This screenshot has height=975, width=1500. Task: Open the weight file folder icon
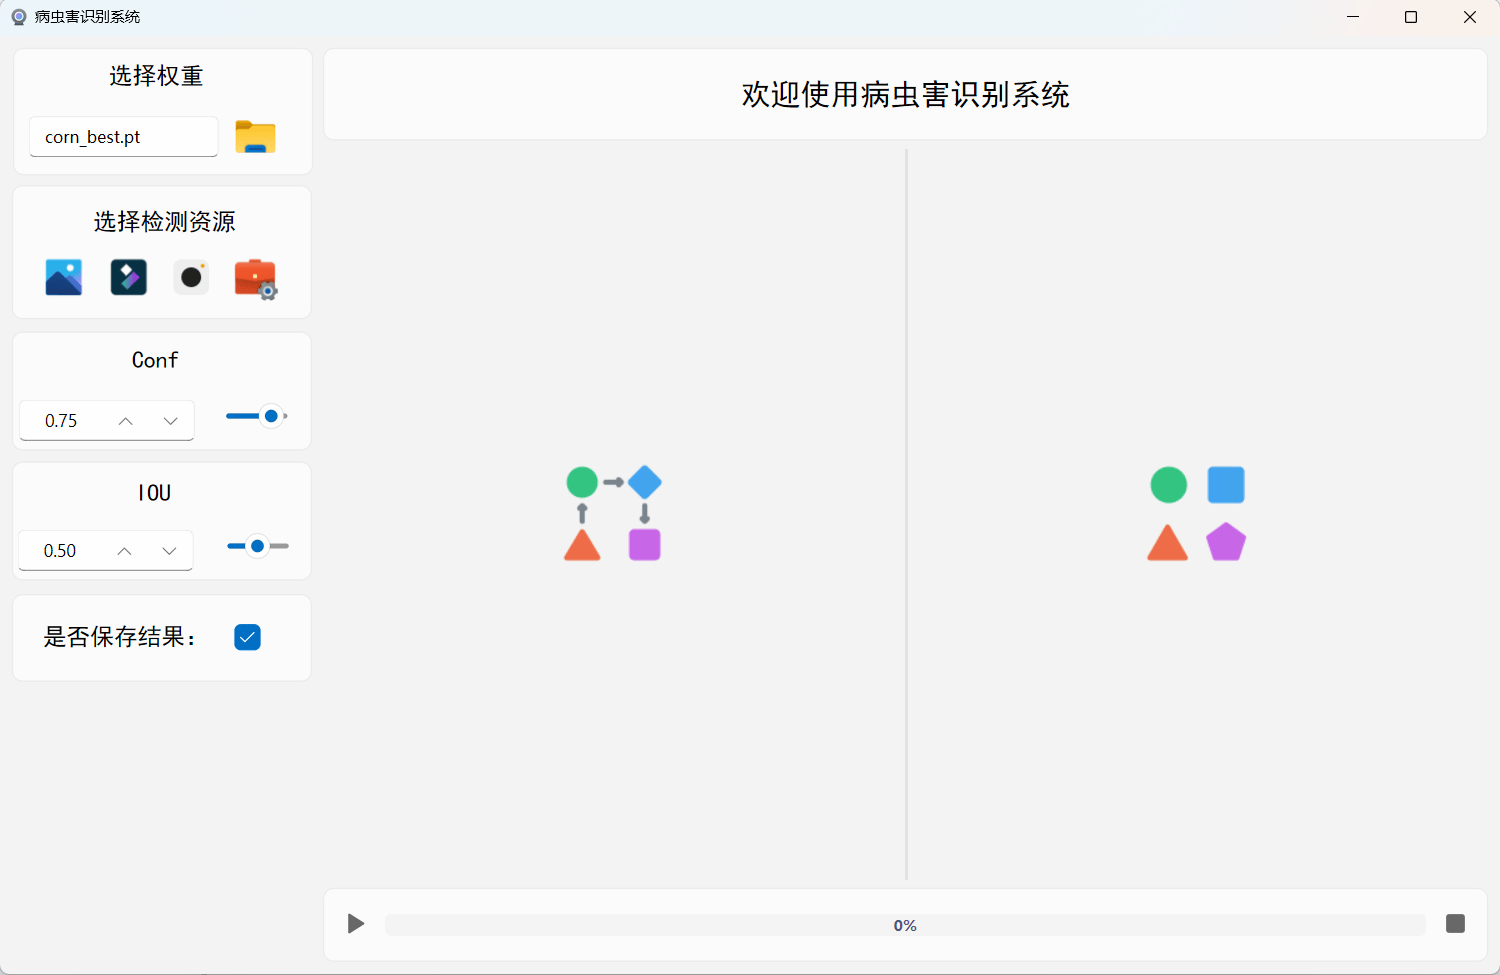click(x=255, y=137)
